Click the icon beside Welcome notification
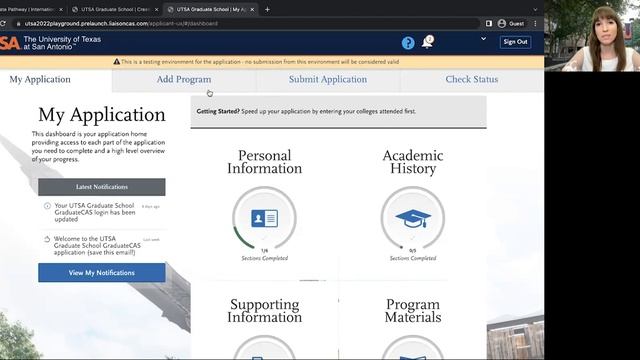The image size is (640, 360). coord(47,239)
